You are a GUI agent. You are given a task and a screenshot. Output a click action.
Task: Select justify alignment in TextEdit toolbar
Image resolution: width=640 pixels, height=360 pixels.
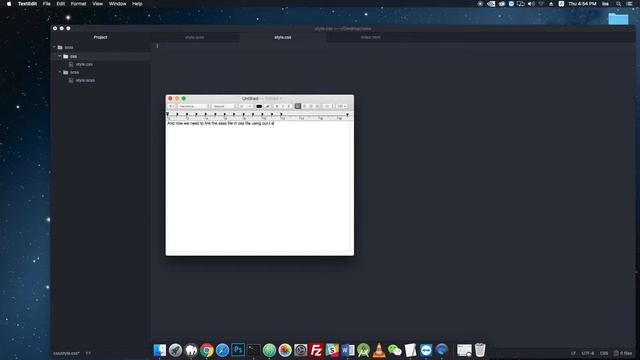(x=311, y=106)
